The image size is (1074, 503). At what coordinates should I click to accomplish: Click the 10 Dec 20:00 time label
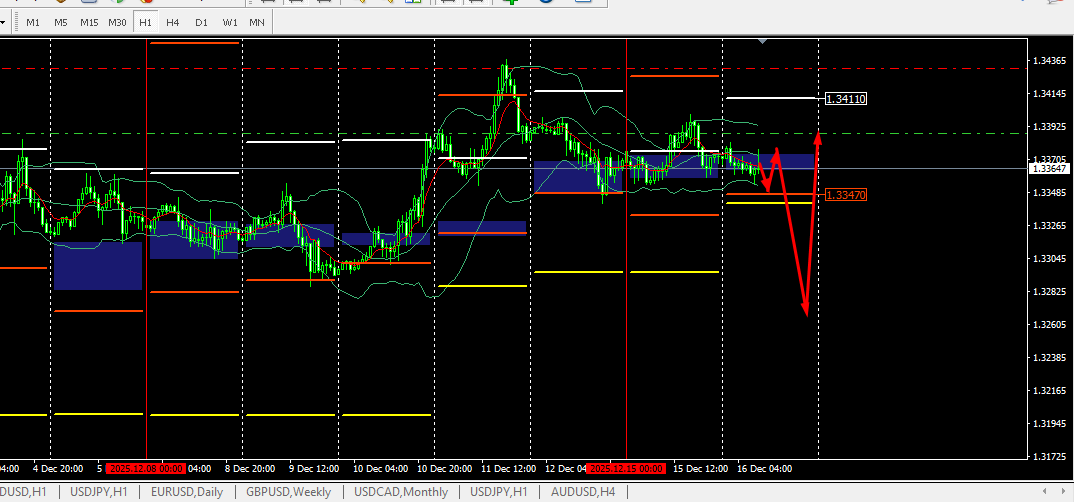(445, 469)
